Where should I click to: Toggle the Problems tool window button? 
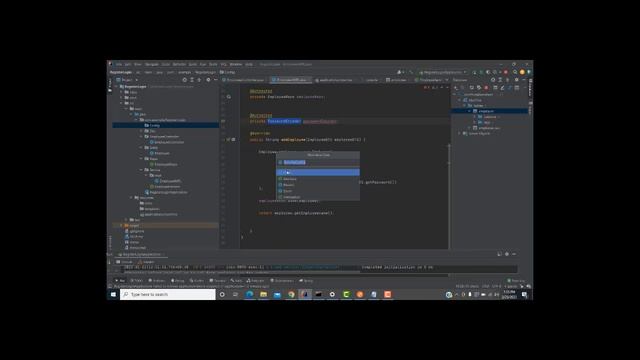tap(156, 281)
